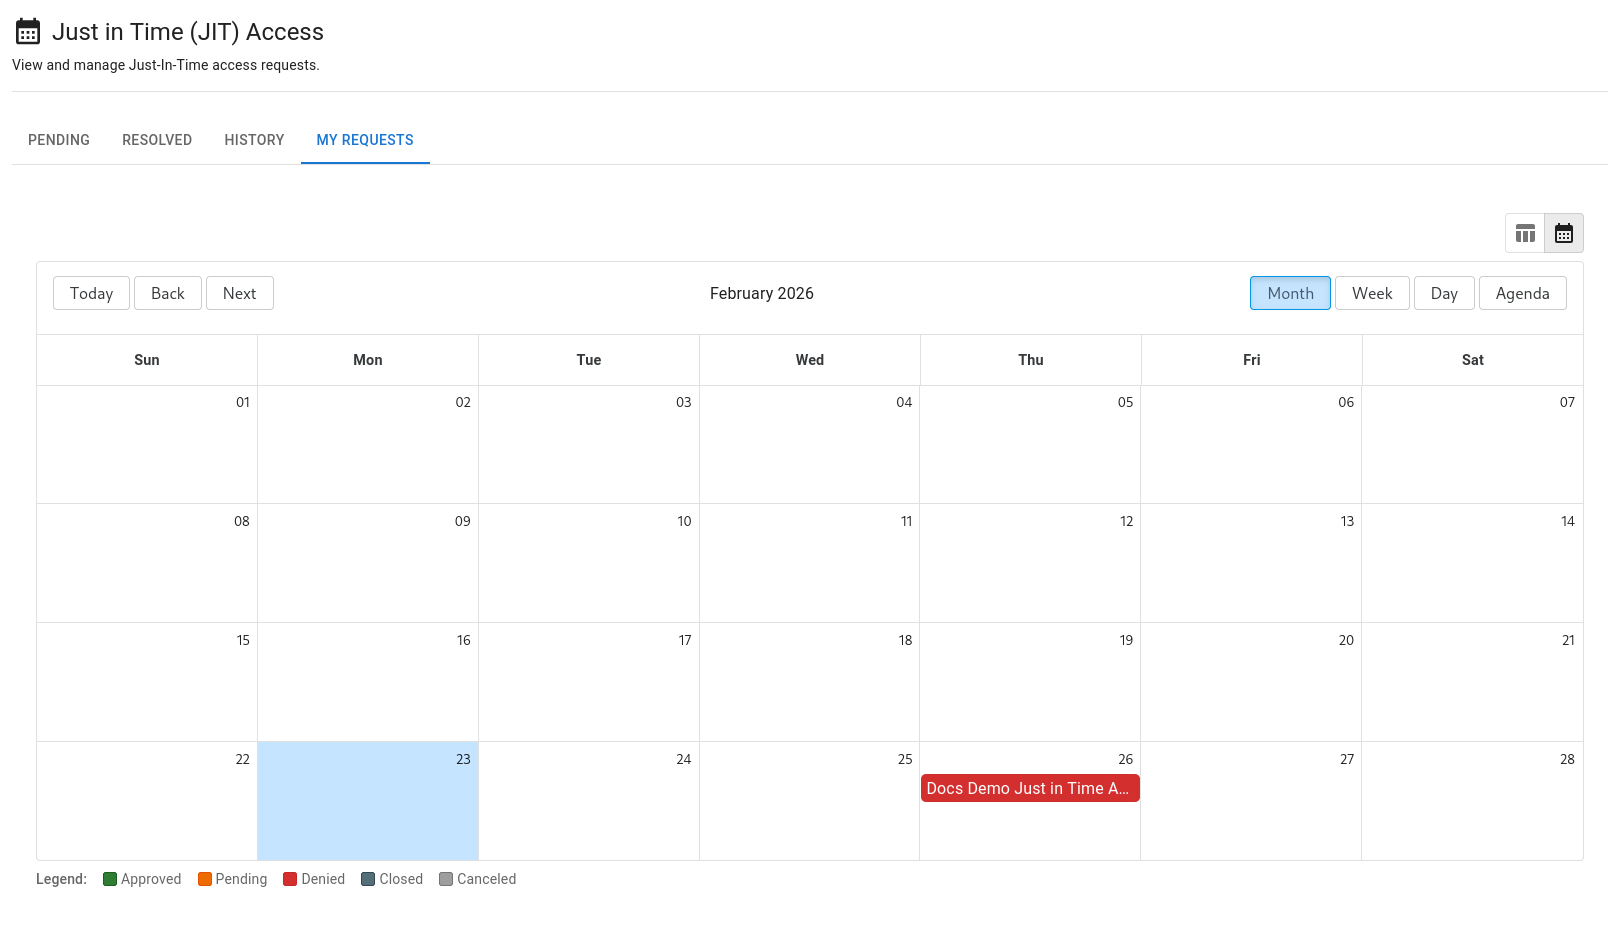Open the Docs Demo Just in Time event
This screenshot has width=1622, height=929.
click(1029, 788)
